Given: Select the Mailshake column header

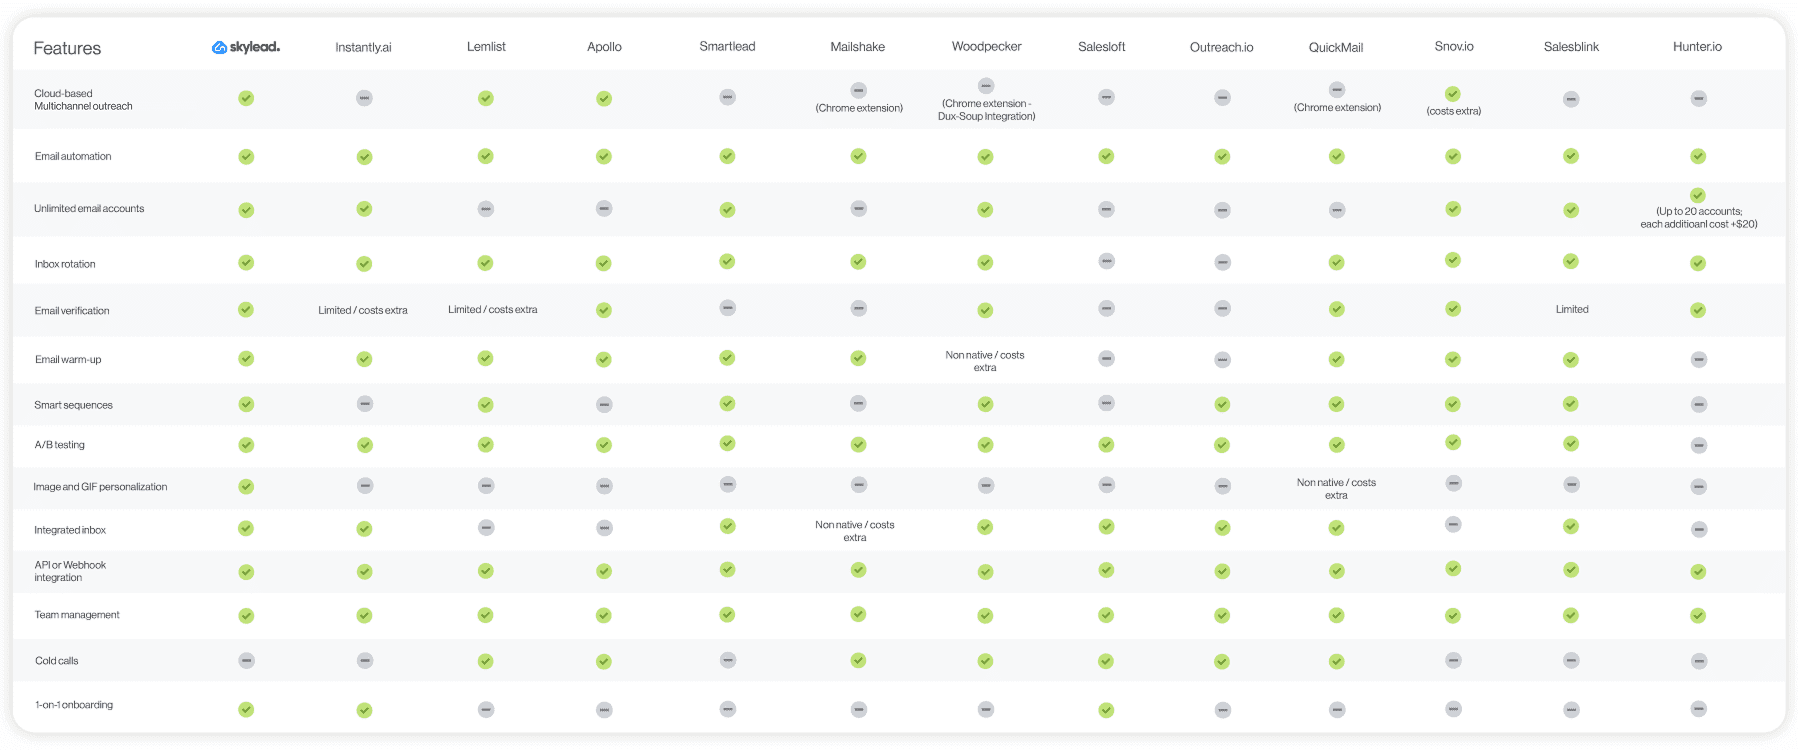Looking at the screenshot, I should (857, 47).
